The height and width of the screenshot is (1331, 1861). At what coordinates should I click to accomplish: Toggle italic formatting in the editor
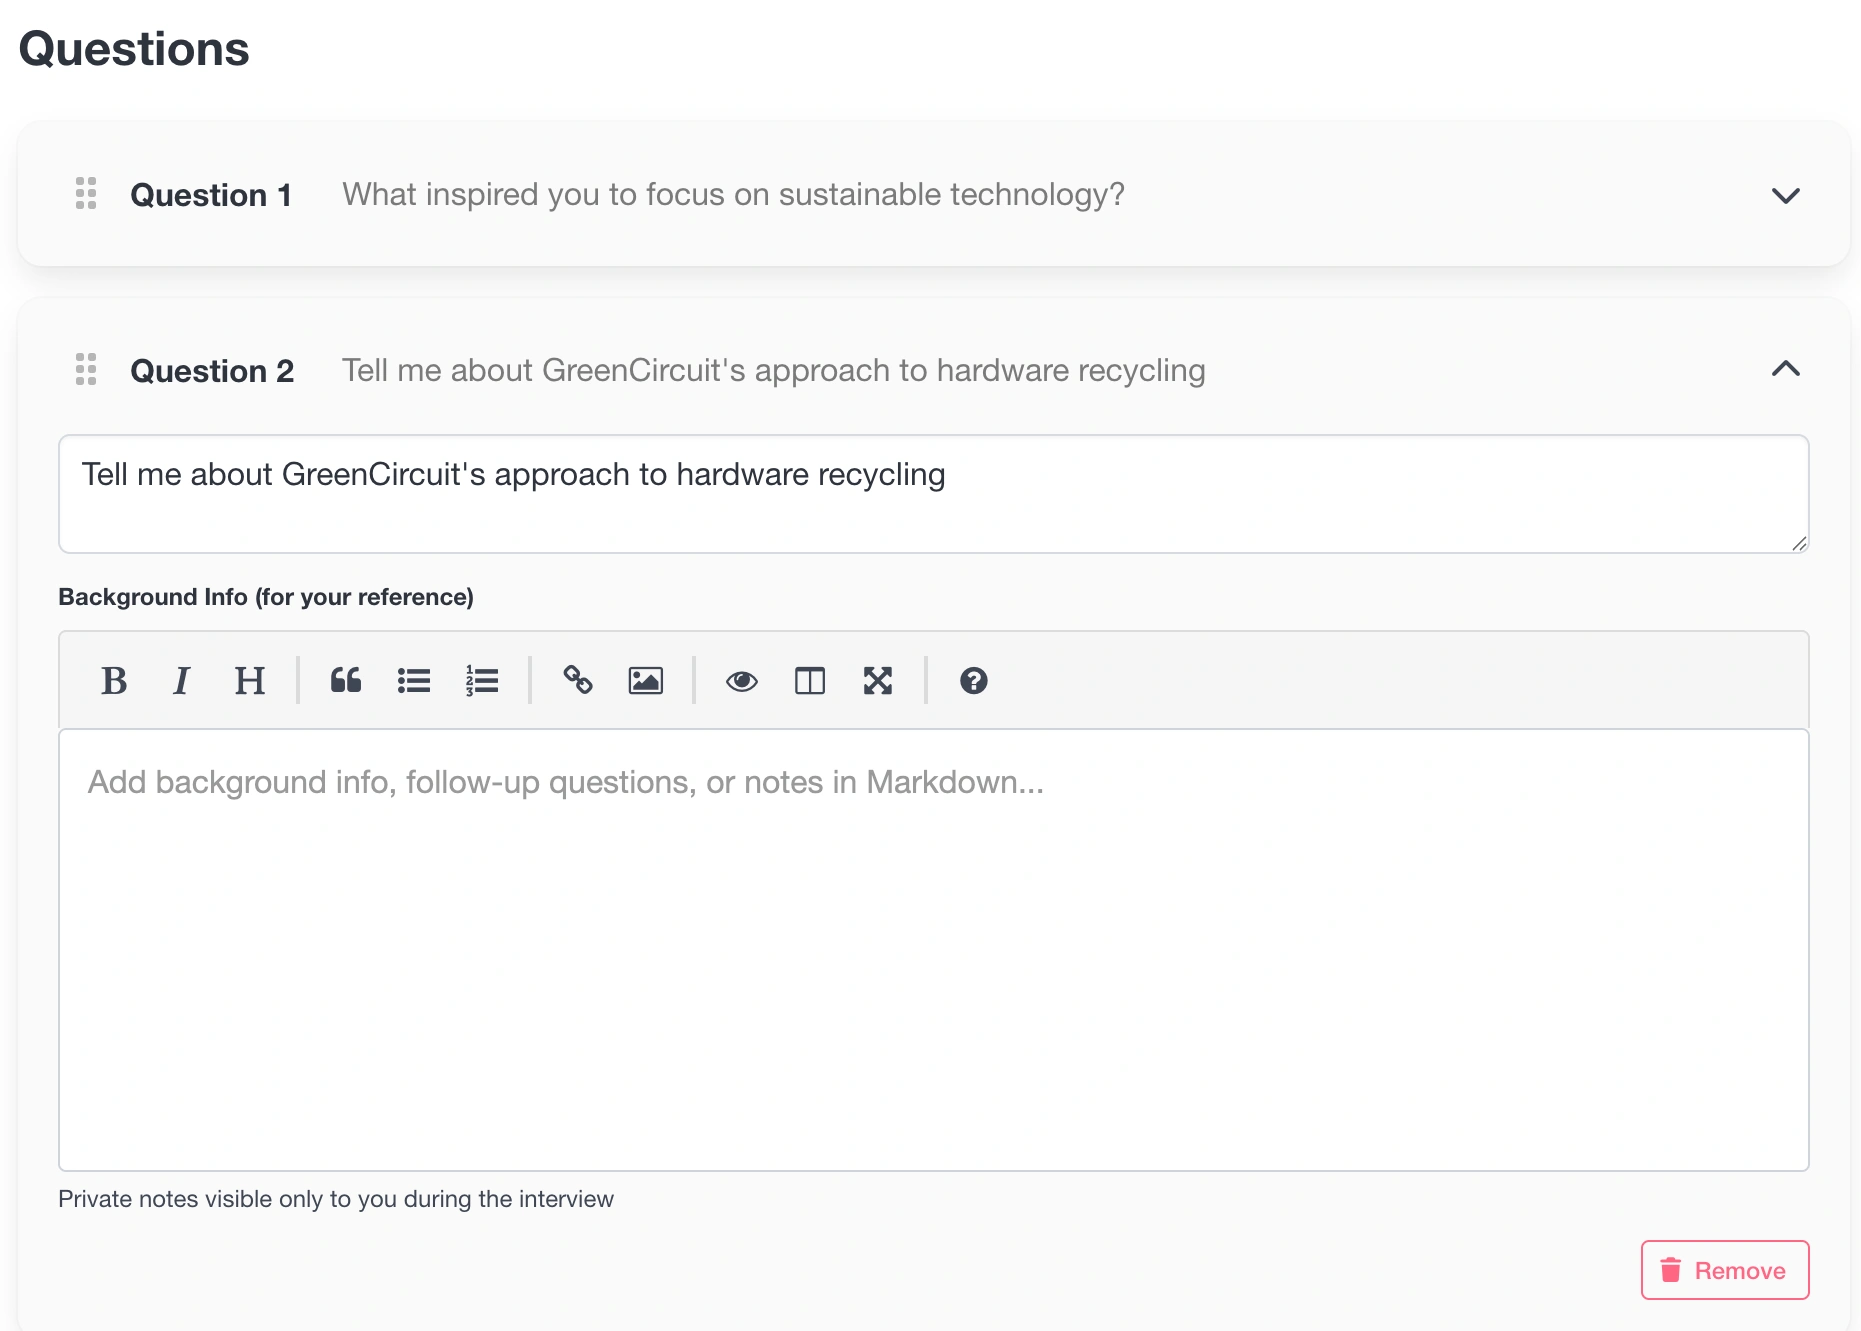click(x=181, y=681)
